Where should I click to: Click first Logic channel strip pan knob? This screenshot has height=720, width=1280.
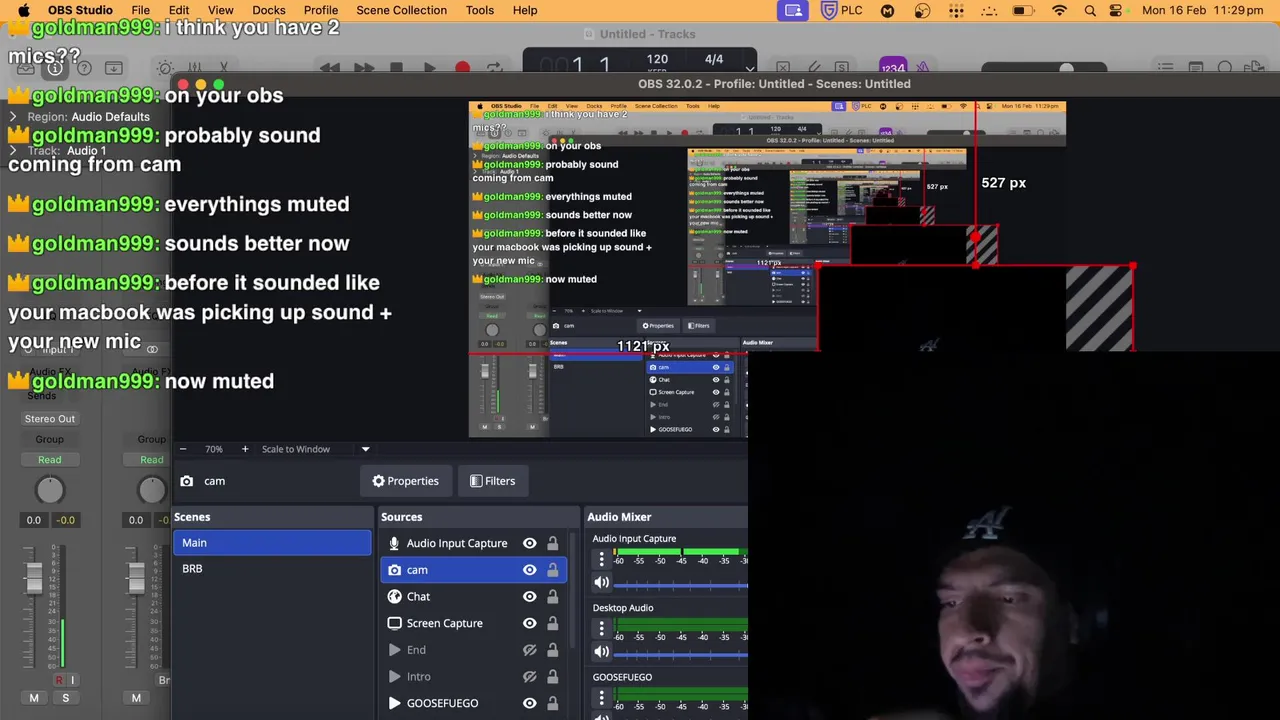(x=49, y=490)
